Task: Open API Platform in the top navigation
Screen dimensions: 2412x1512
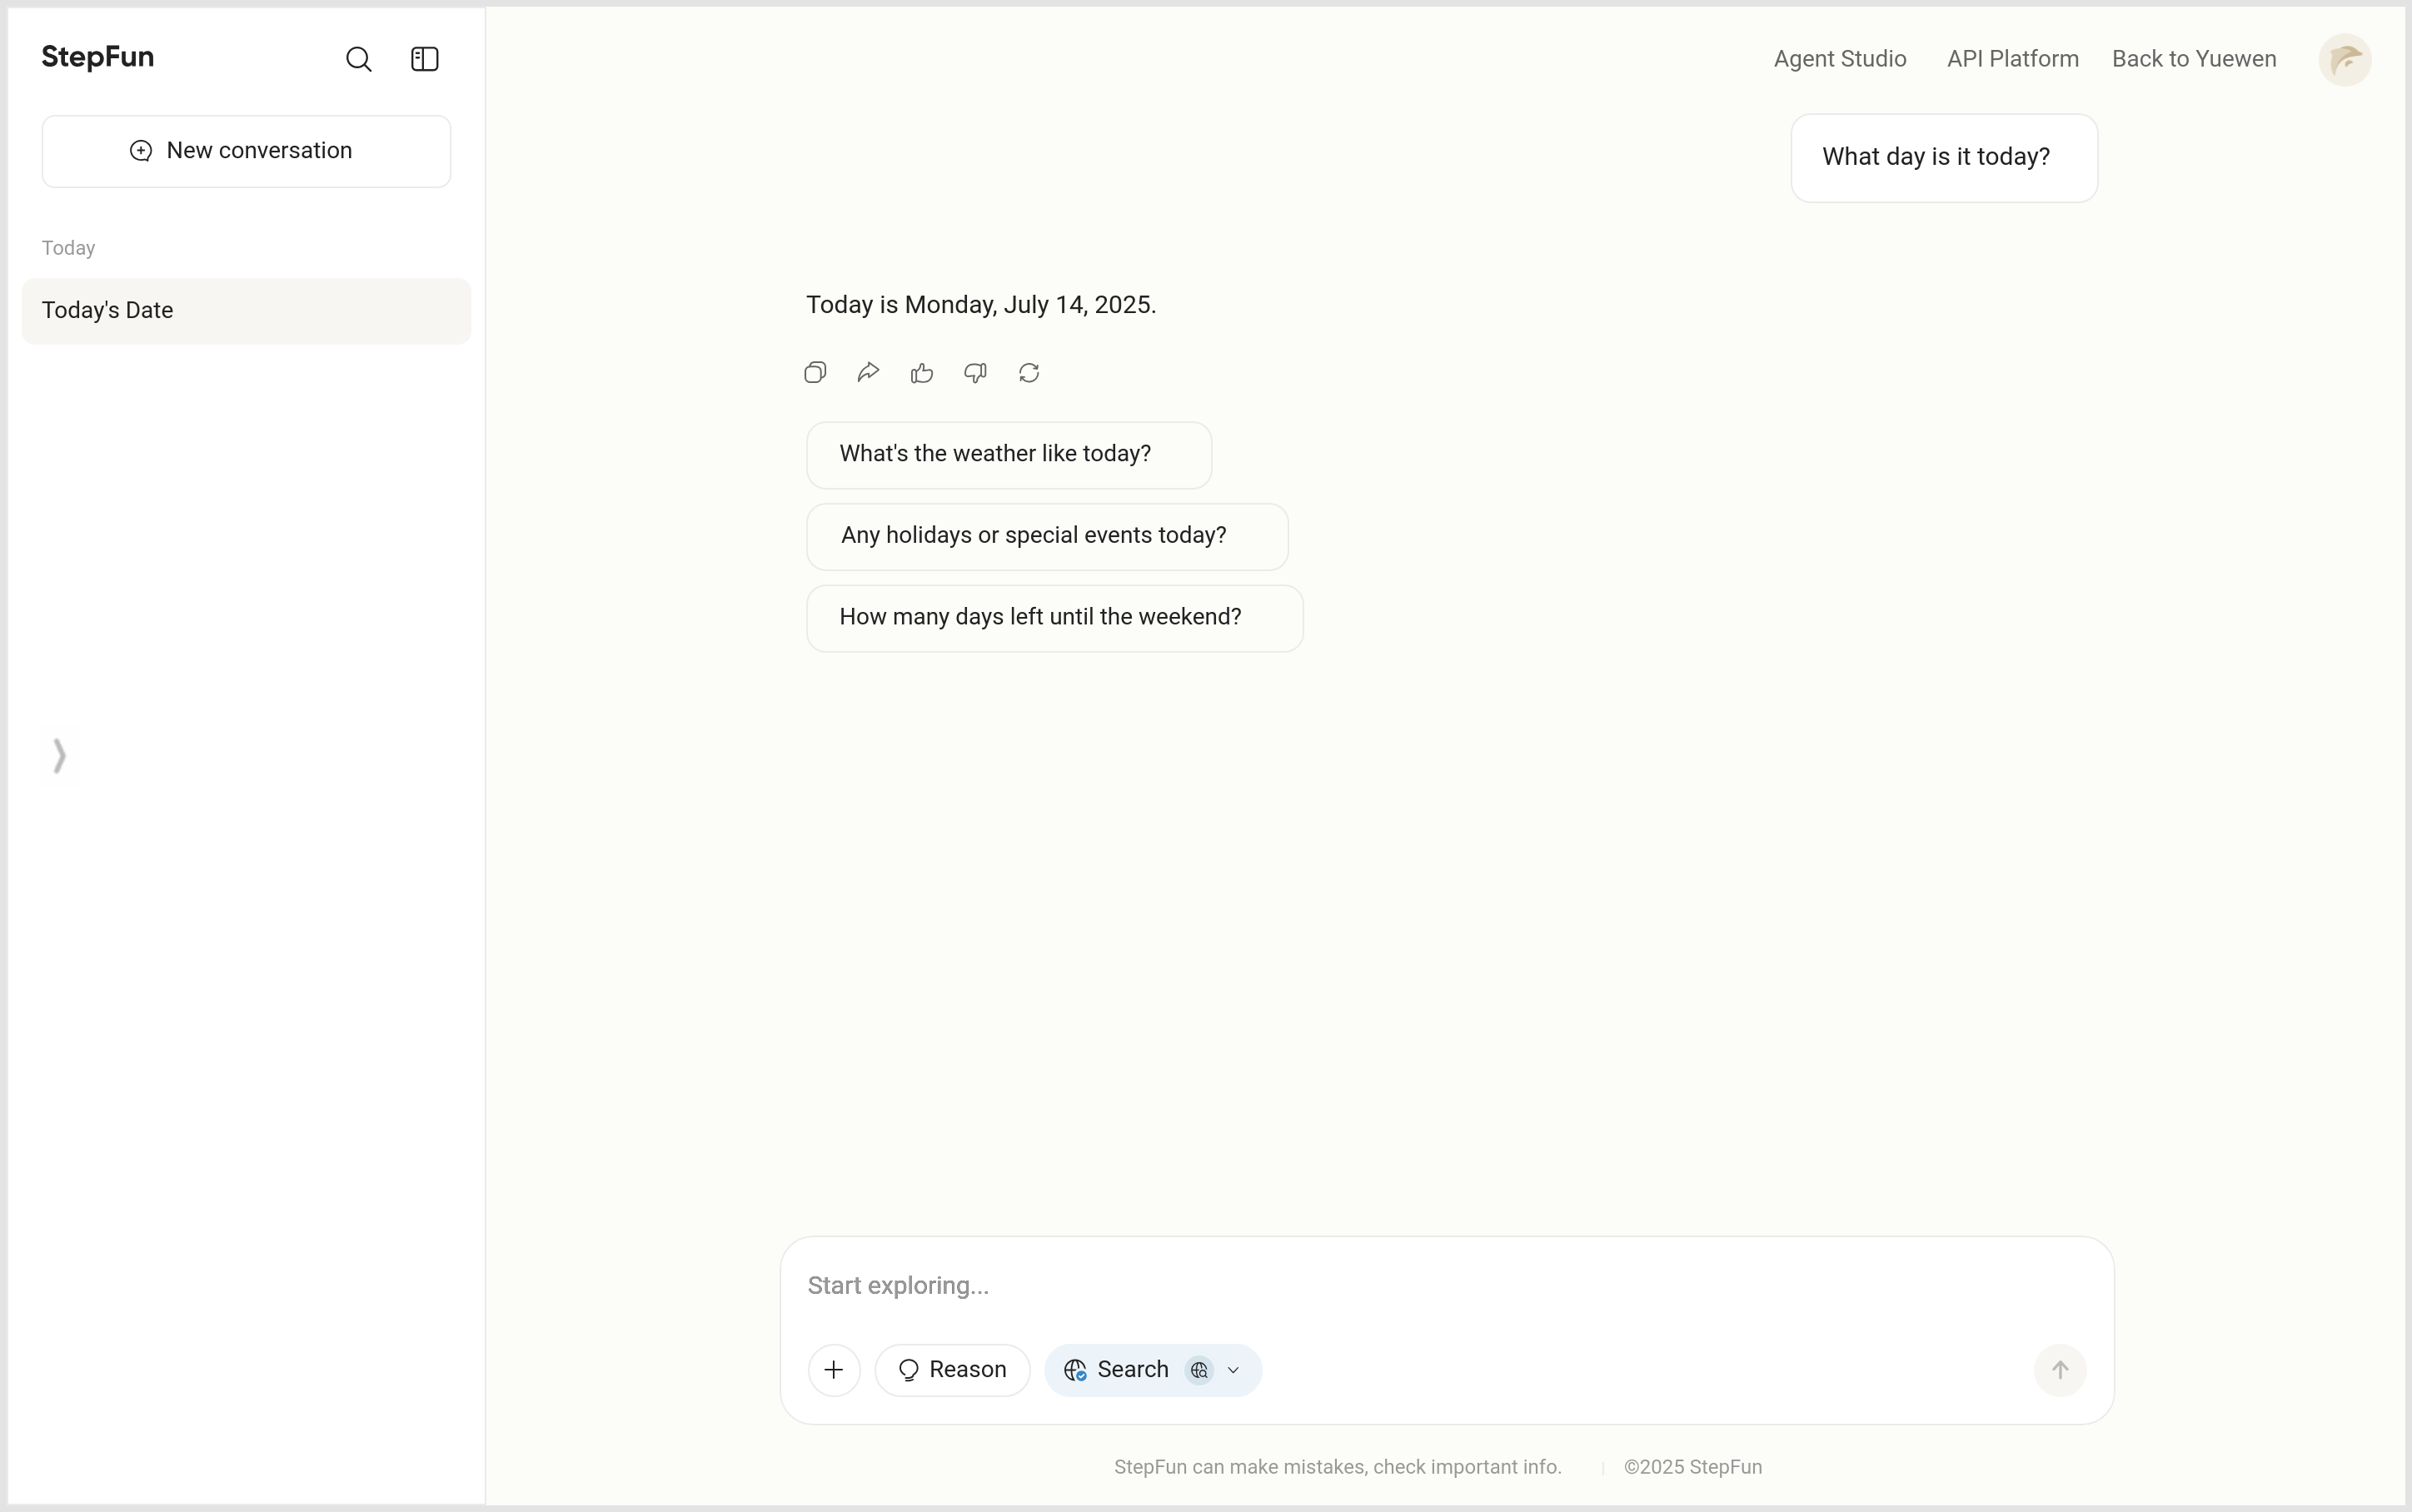Action: 2012,59
